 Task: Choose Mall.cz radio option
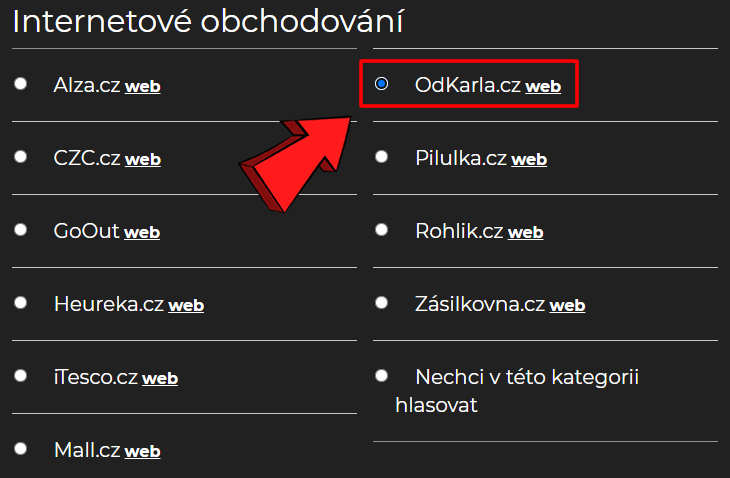[x=21, y=449]
